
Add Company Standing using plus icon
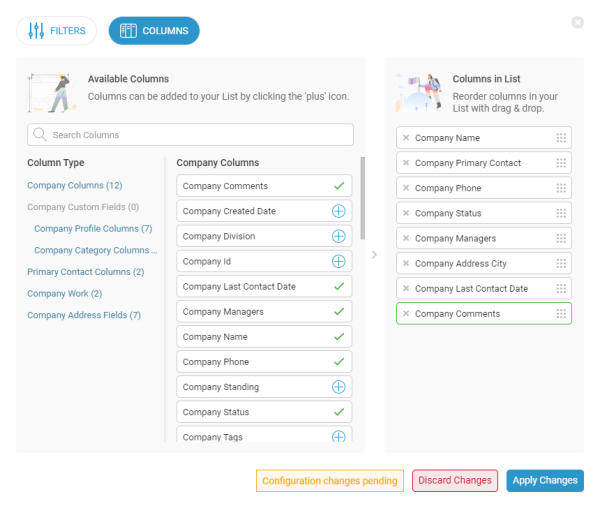338,387
